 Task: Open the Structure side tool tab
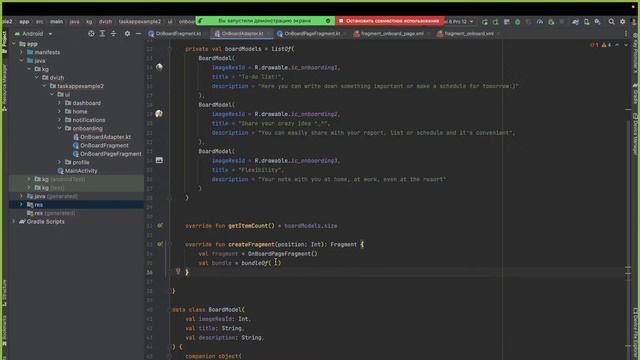pos(4,293)
